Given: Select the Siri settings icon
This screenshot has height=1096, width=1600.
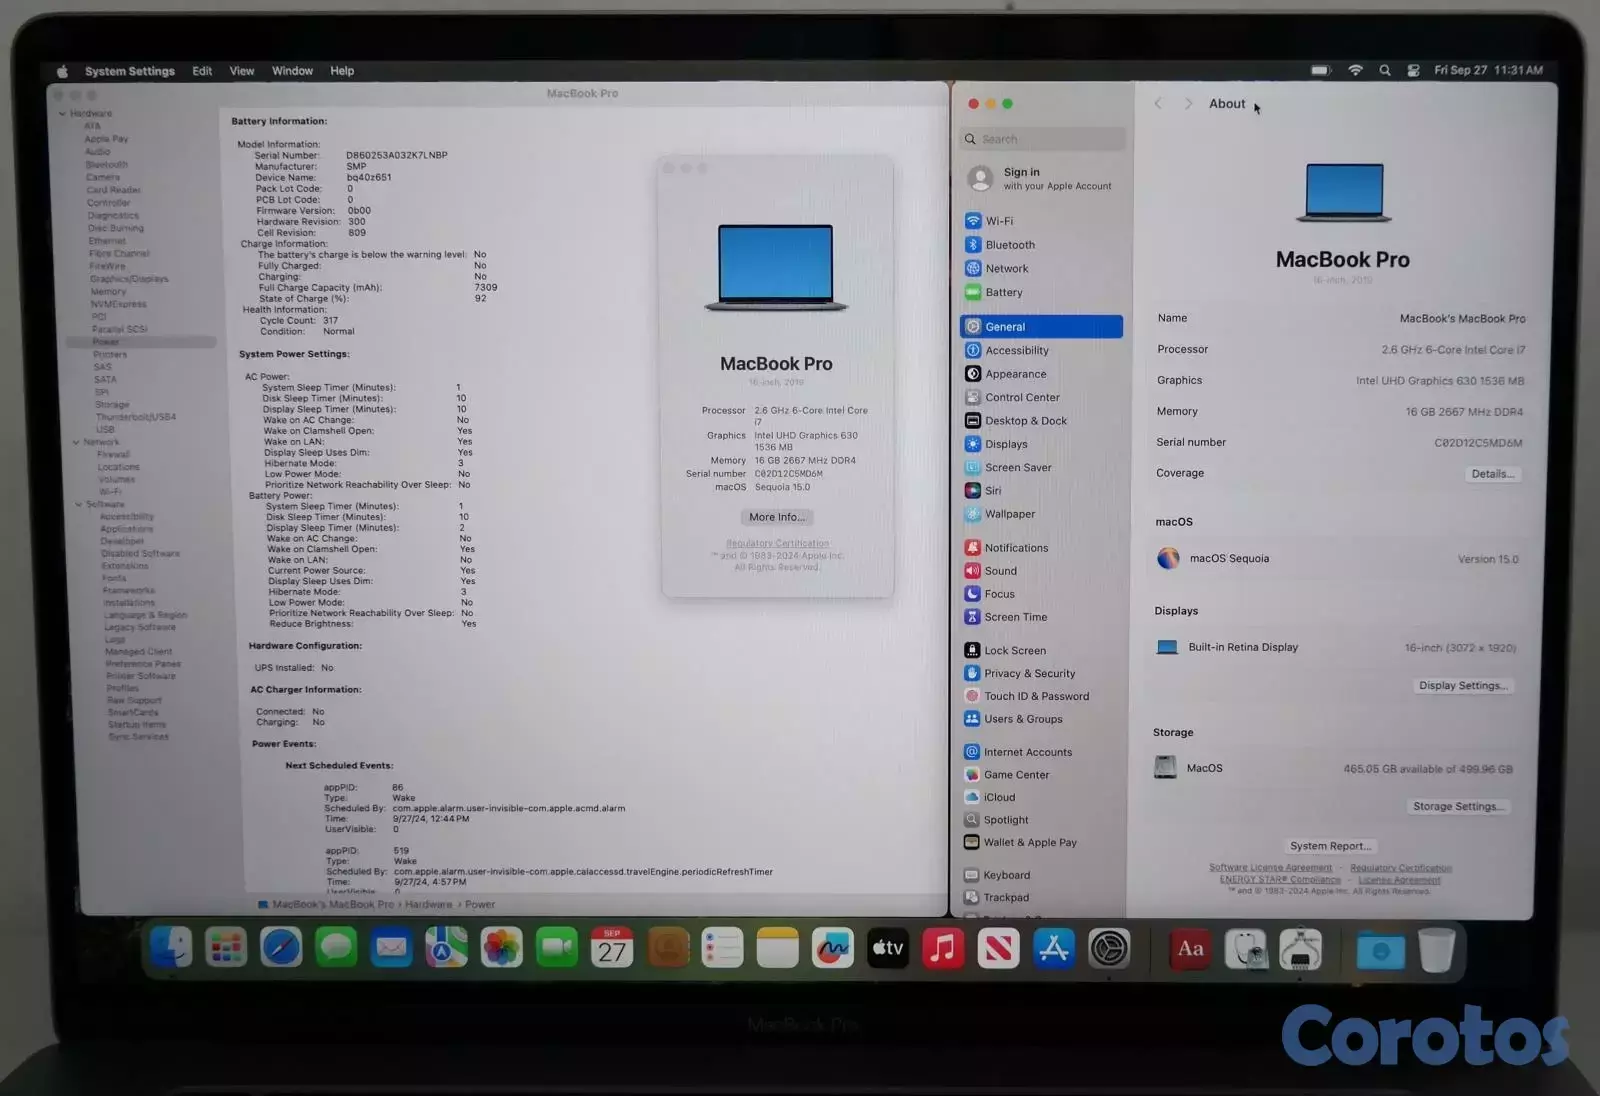Looking at the screenshot, I should click(973, 491).
